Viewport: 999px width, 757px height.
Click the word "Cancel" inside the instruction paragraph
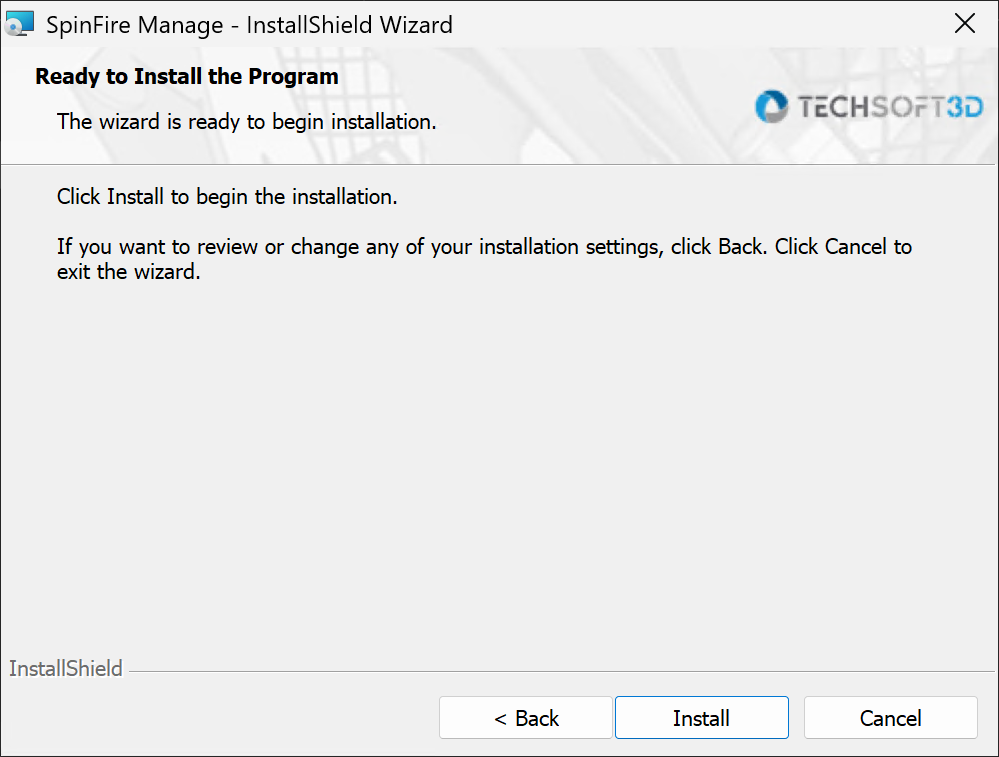855,247
